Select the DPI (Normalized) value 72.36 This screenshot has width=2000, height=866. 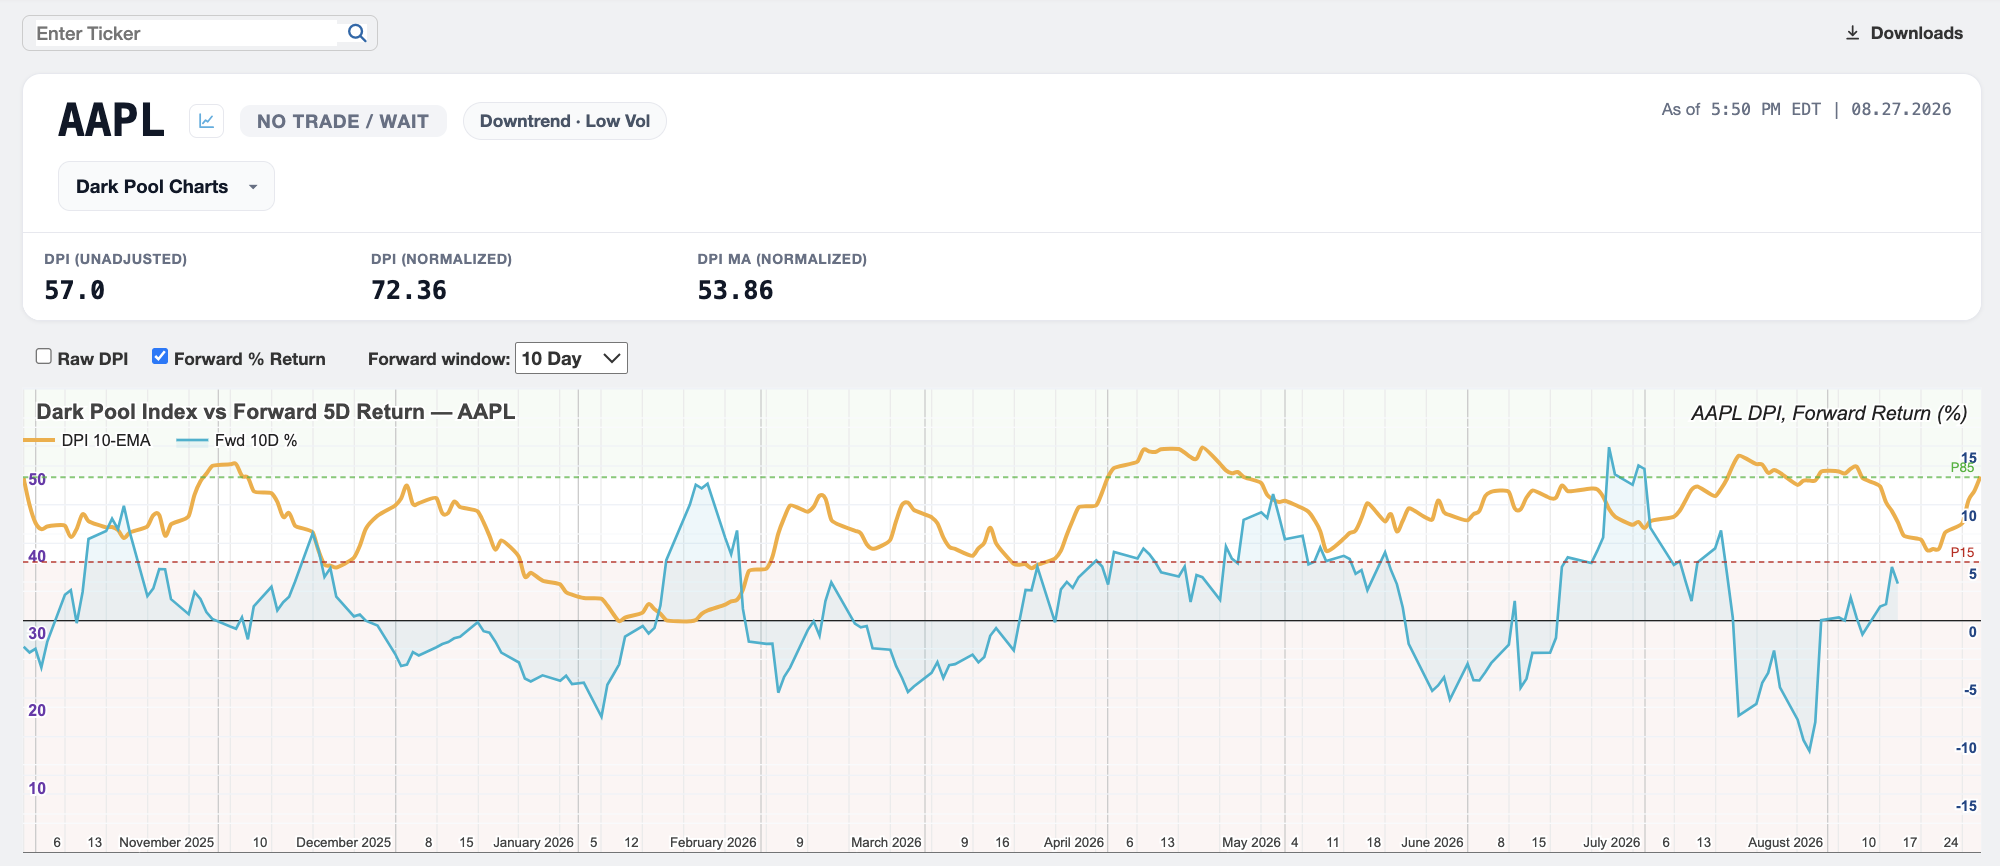point(409,290)
